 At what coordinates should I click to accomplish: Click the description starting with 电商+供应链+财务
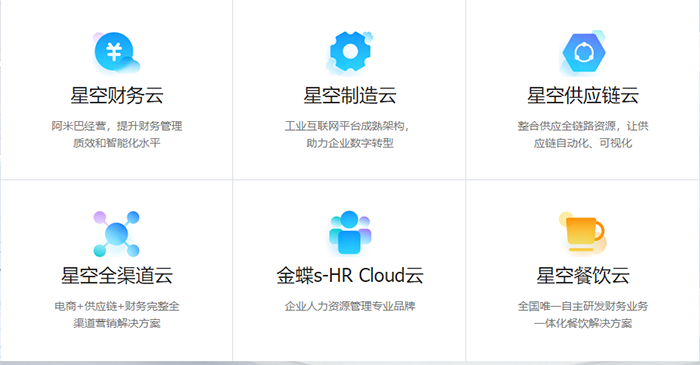coord(117,315)
